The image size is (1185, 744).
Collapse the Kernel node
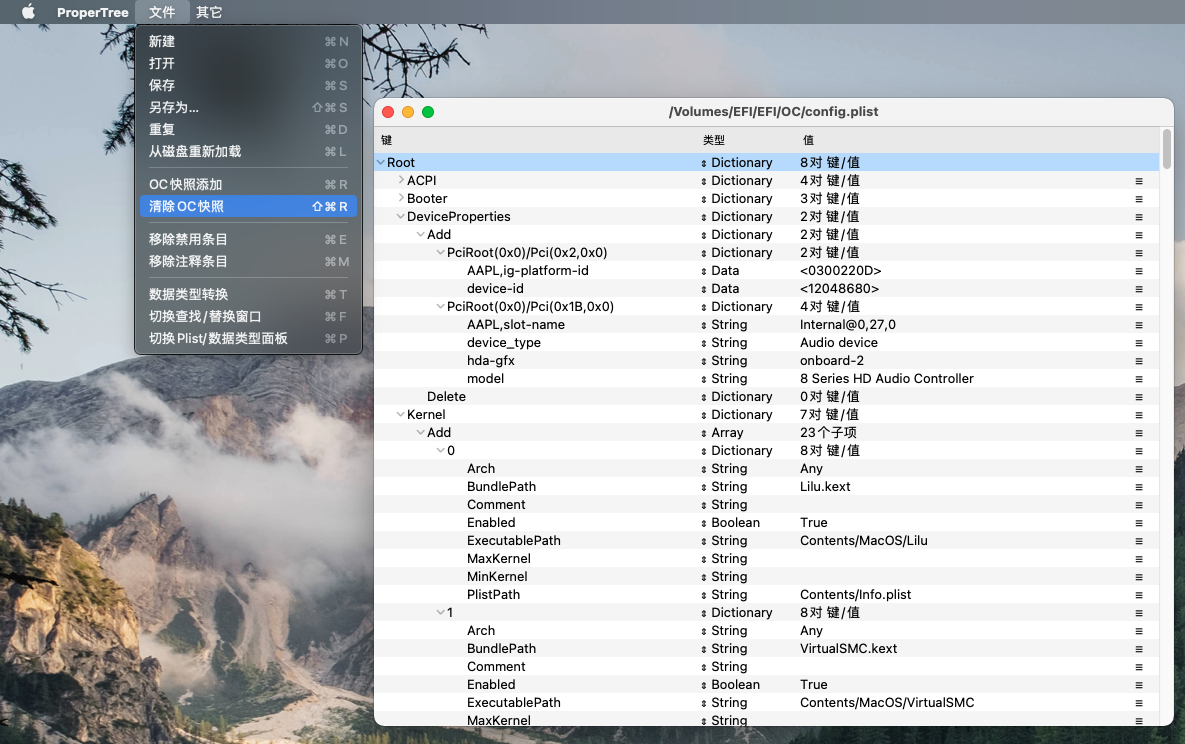tap(401, 414)
